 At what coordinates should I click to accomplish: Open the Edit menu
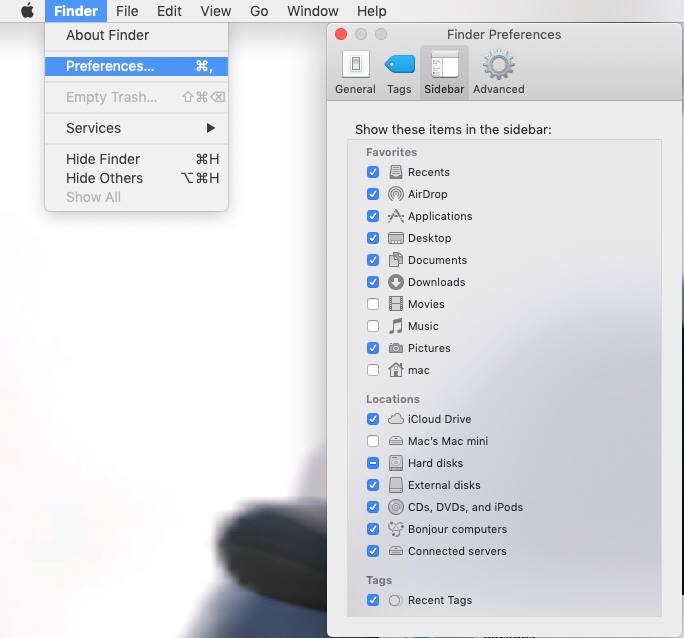click(169, 11)
